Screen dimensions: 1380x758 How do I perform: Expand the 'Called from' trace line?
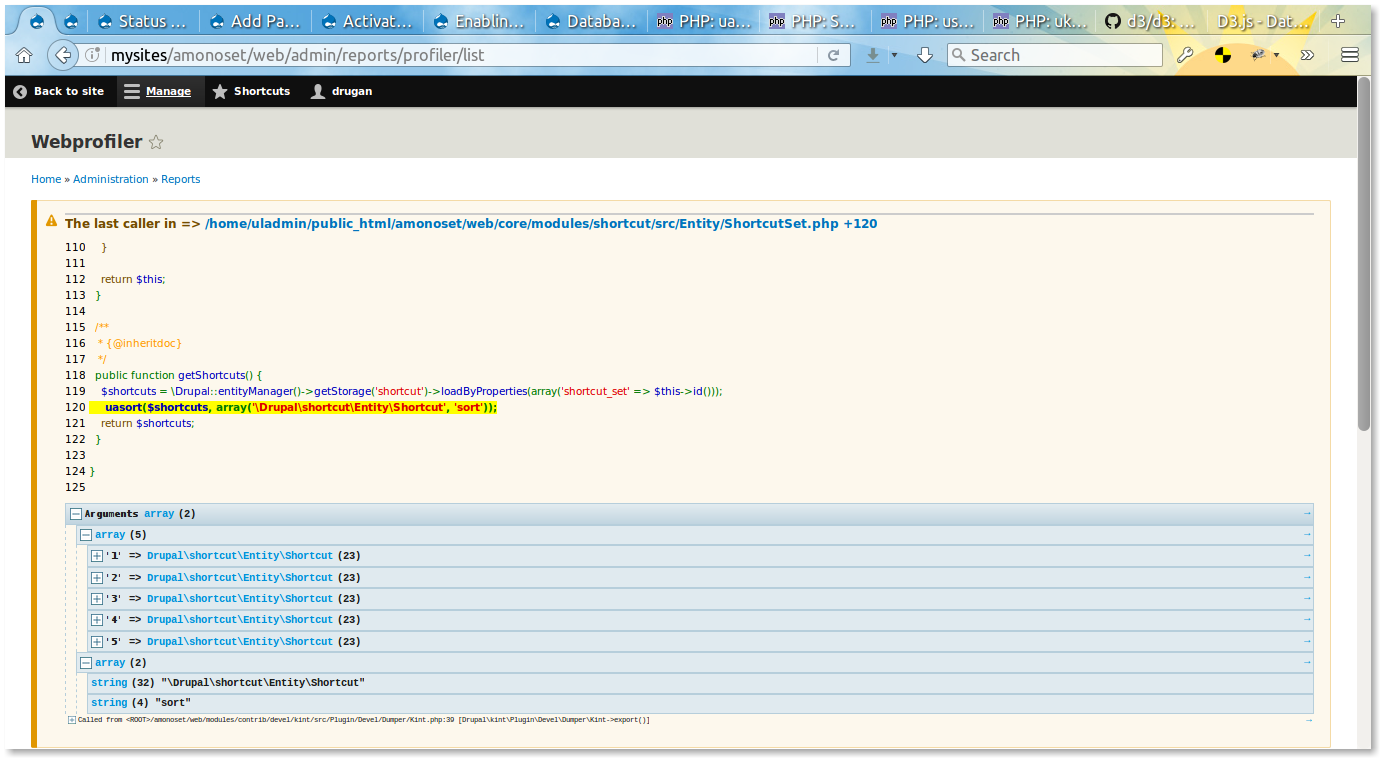(x=72, y=720)
